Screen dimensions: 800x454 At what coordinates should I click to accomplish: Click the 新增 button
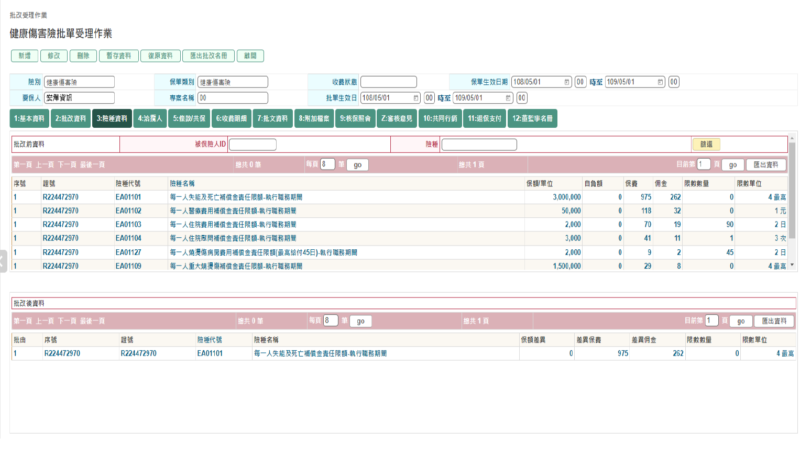pyautogui.click(x=24, y=56)
